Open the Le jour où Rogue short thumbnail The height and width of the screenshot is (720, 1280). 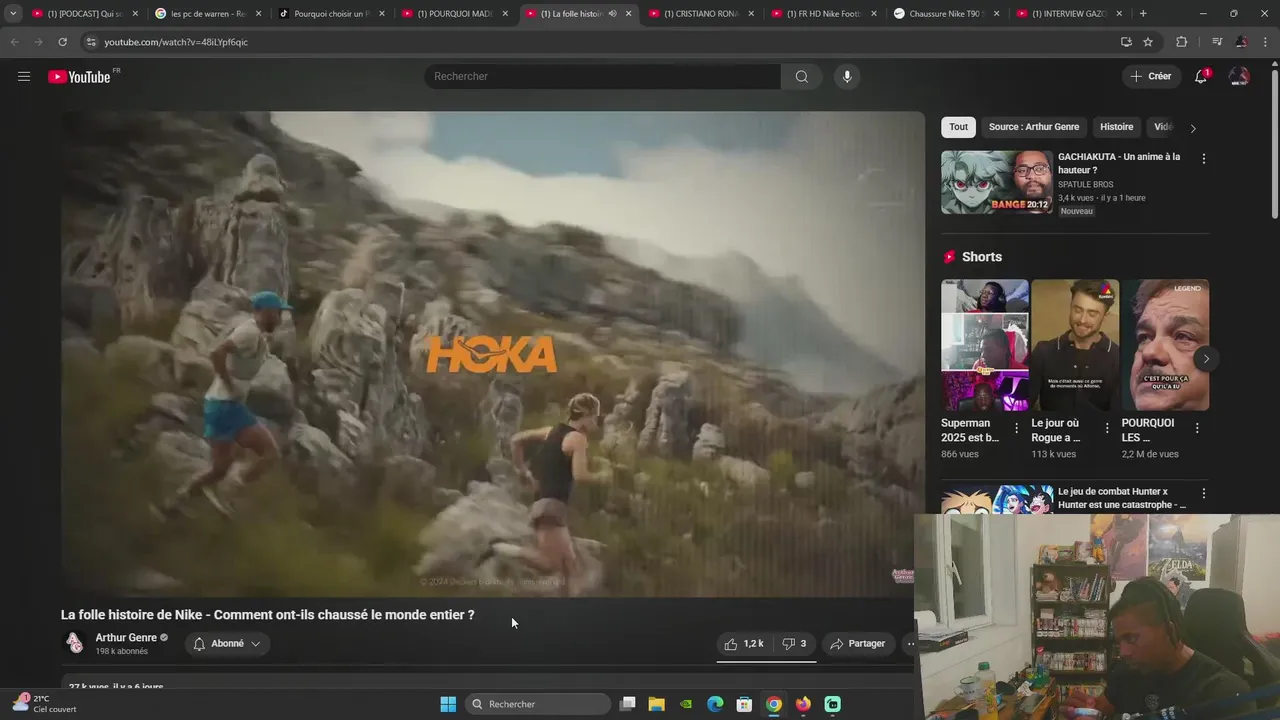pyautogui.click(x=1075, y=345)
